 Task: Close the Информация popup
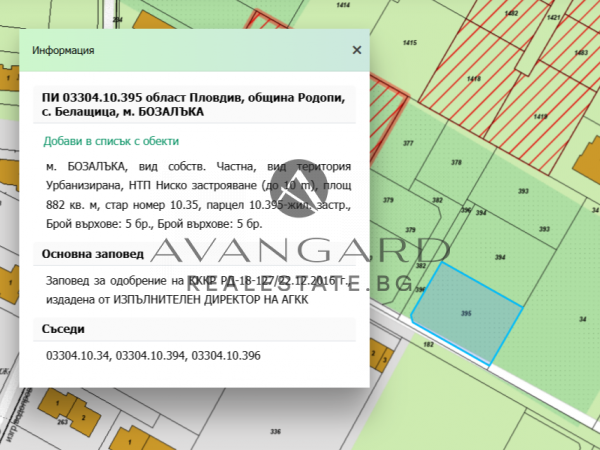coord(357,50)
